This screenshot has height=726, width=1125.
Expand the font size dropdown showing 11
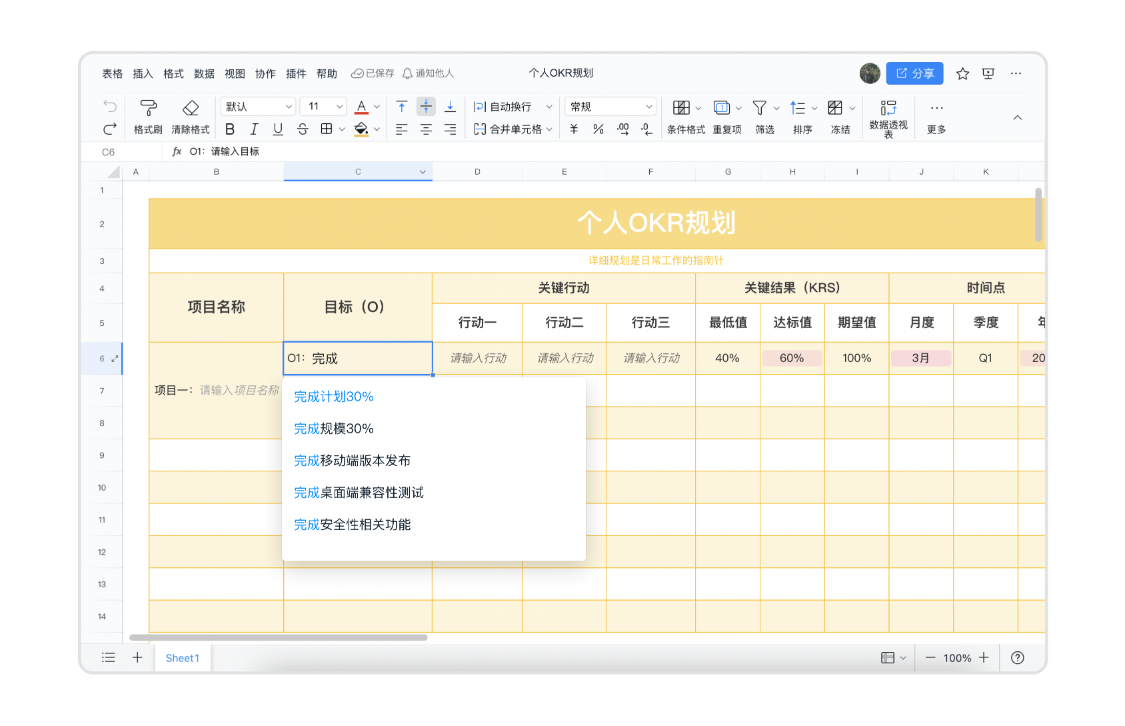click(x=324, y=106)
